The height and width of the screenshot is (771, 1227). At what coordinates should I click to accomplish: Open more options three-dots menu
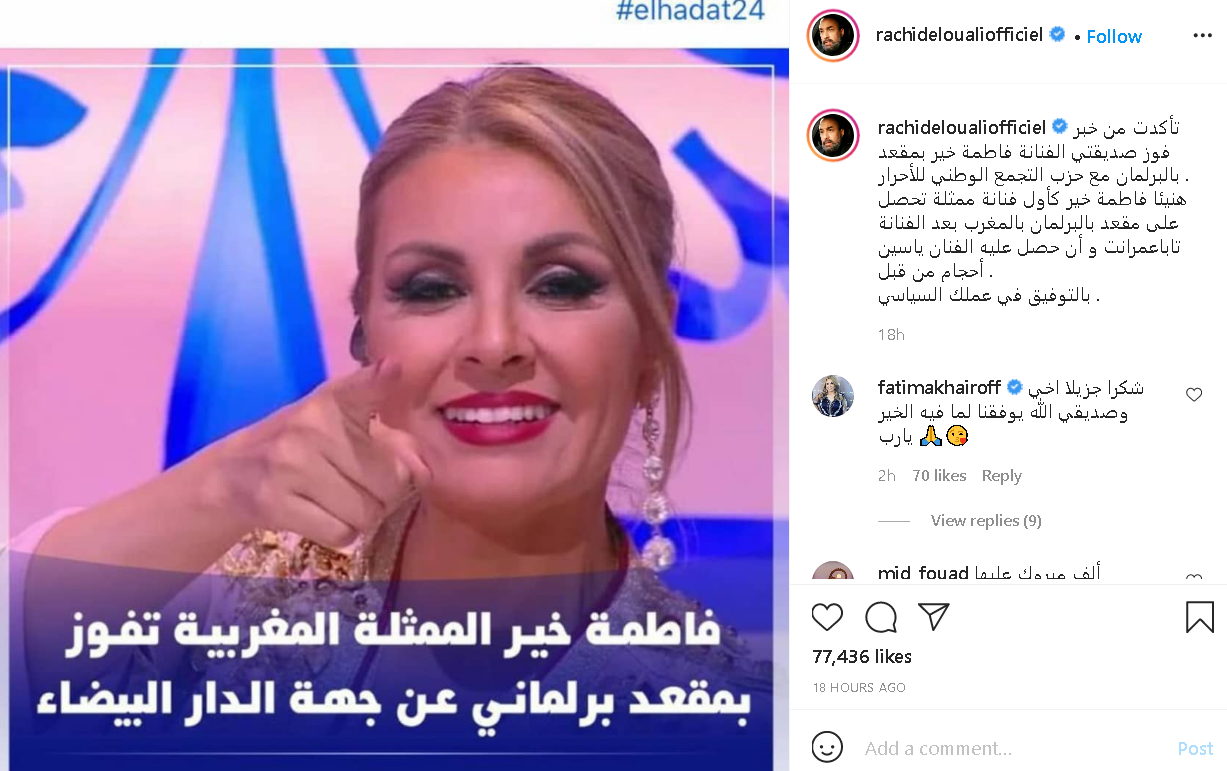tap(1202, 36)
